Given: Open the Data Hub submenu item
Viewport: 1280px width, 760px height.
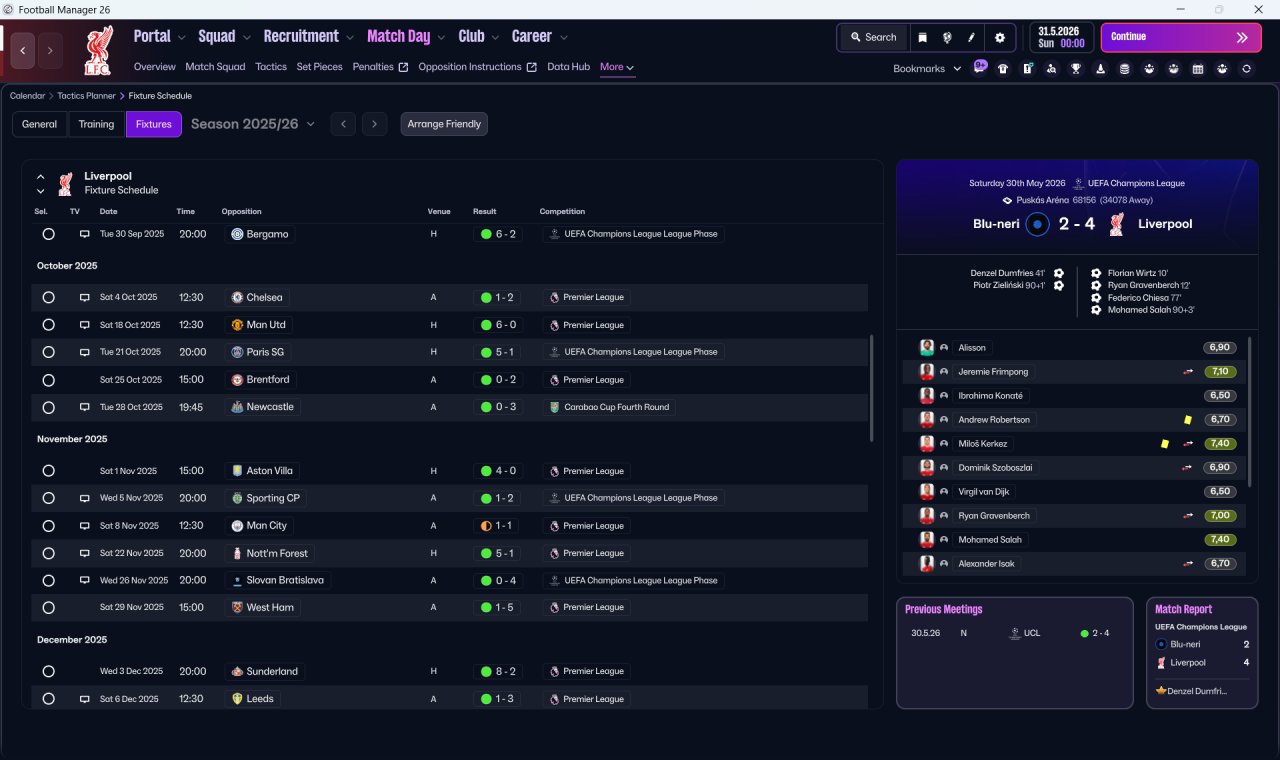Looking at the screenshot, I should [568, 67].
